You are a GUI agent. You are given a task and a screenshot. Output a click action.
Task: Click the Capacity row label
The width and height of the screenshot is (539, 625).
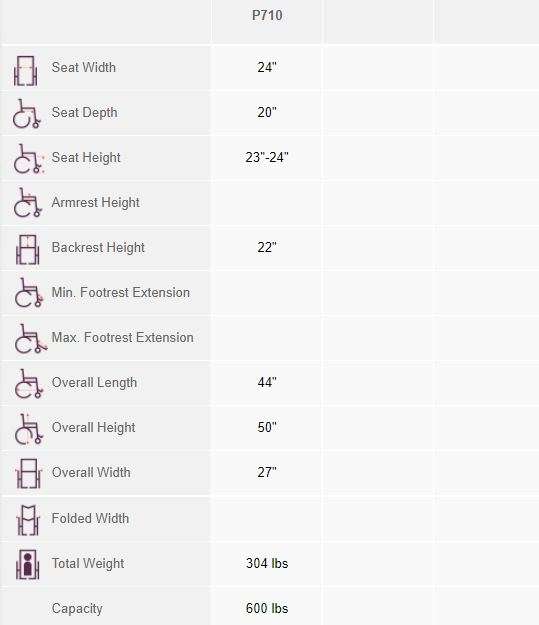(x=77, y=608)
